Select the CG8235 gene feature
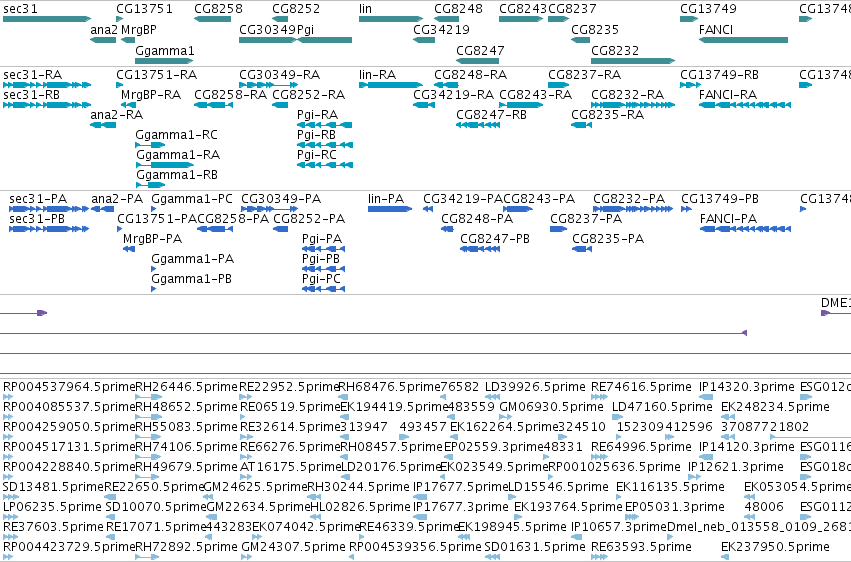Screen dimensions: 851x562 point(580,40)
